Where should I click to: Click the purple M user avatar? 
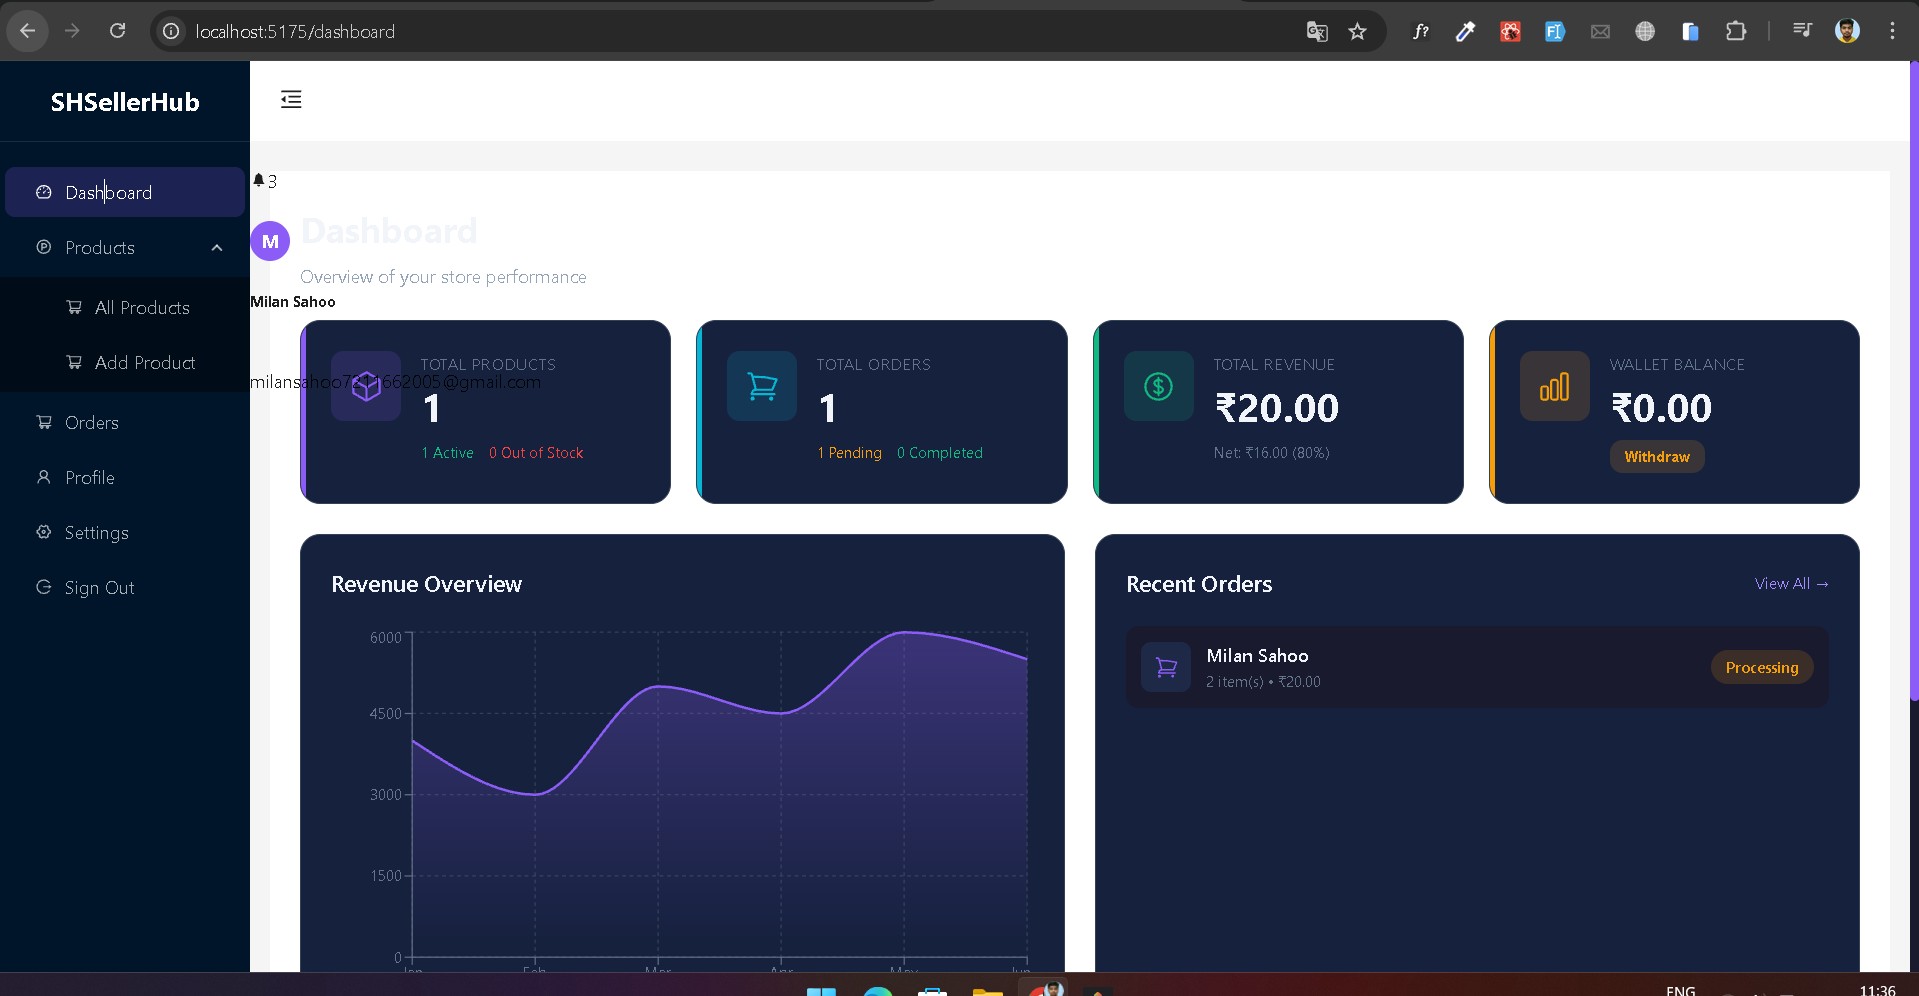pyautogui.click(x=270, y=241)
